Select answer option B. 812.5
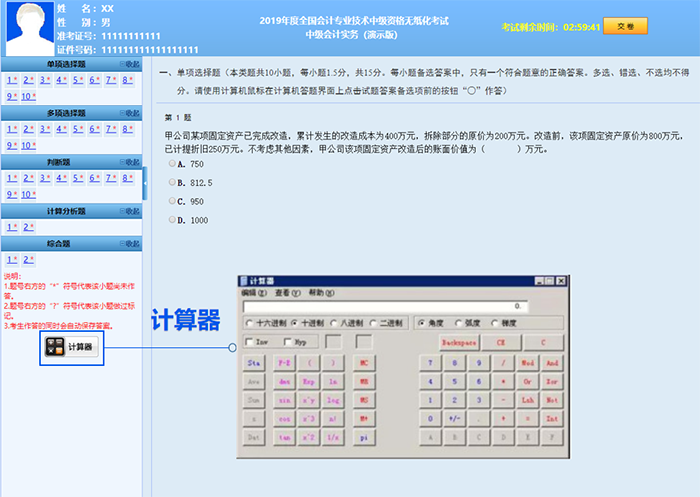This screenshot has height=497, width=700. pyautogui.click(x=172, y=182)
